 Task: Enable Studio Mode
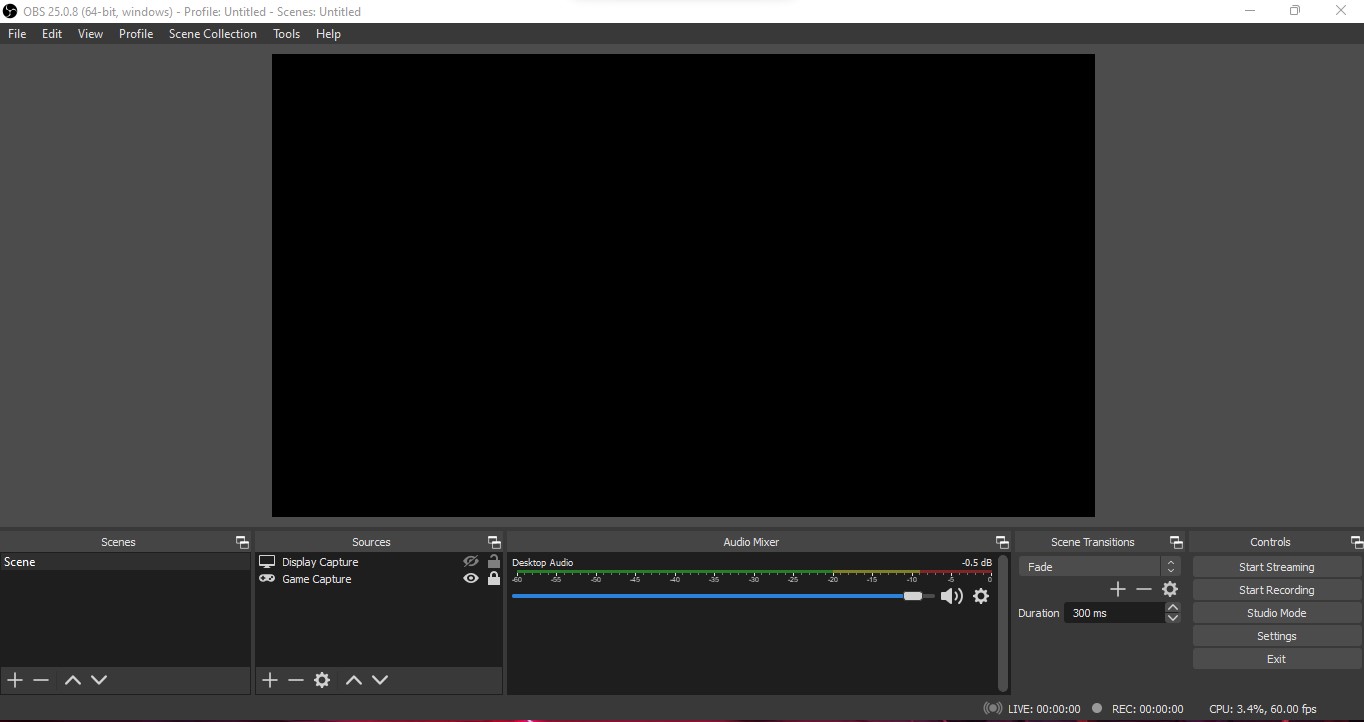click(1276, 613)
